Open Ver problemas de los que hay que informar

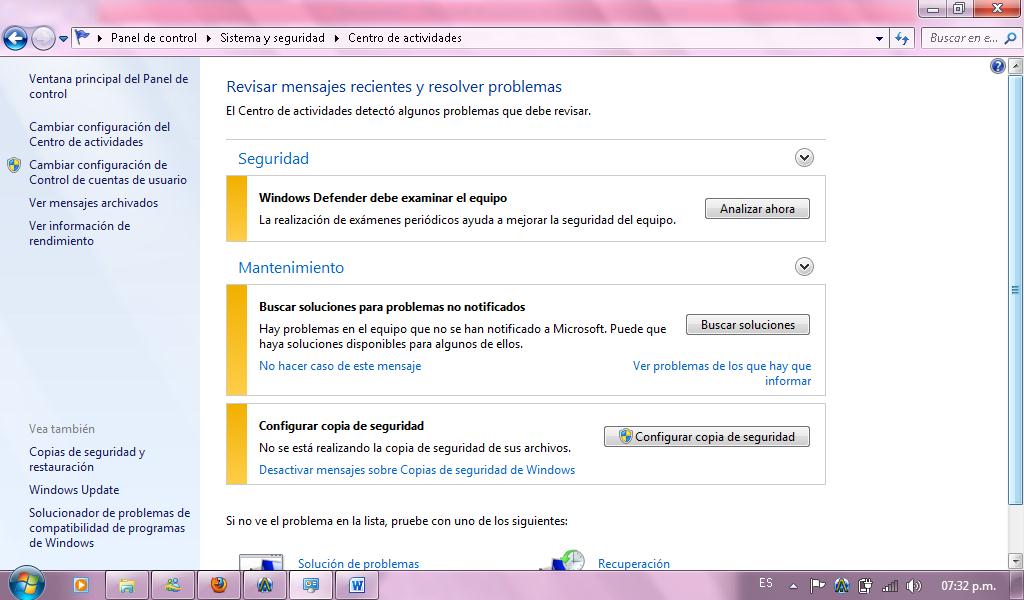(x=722, y=373)
